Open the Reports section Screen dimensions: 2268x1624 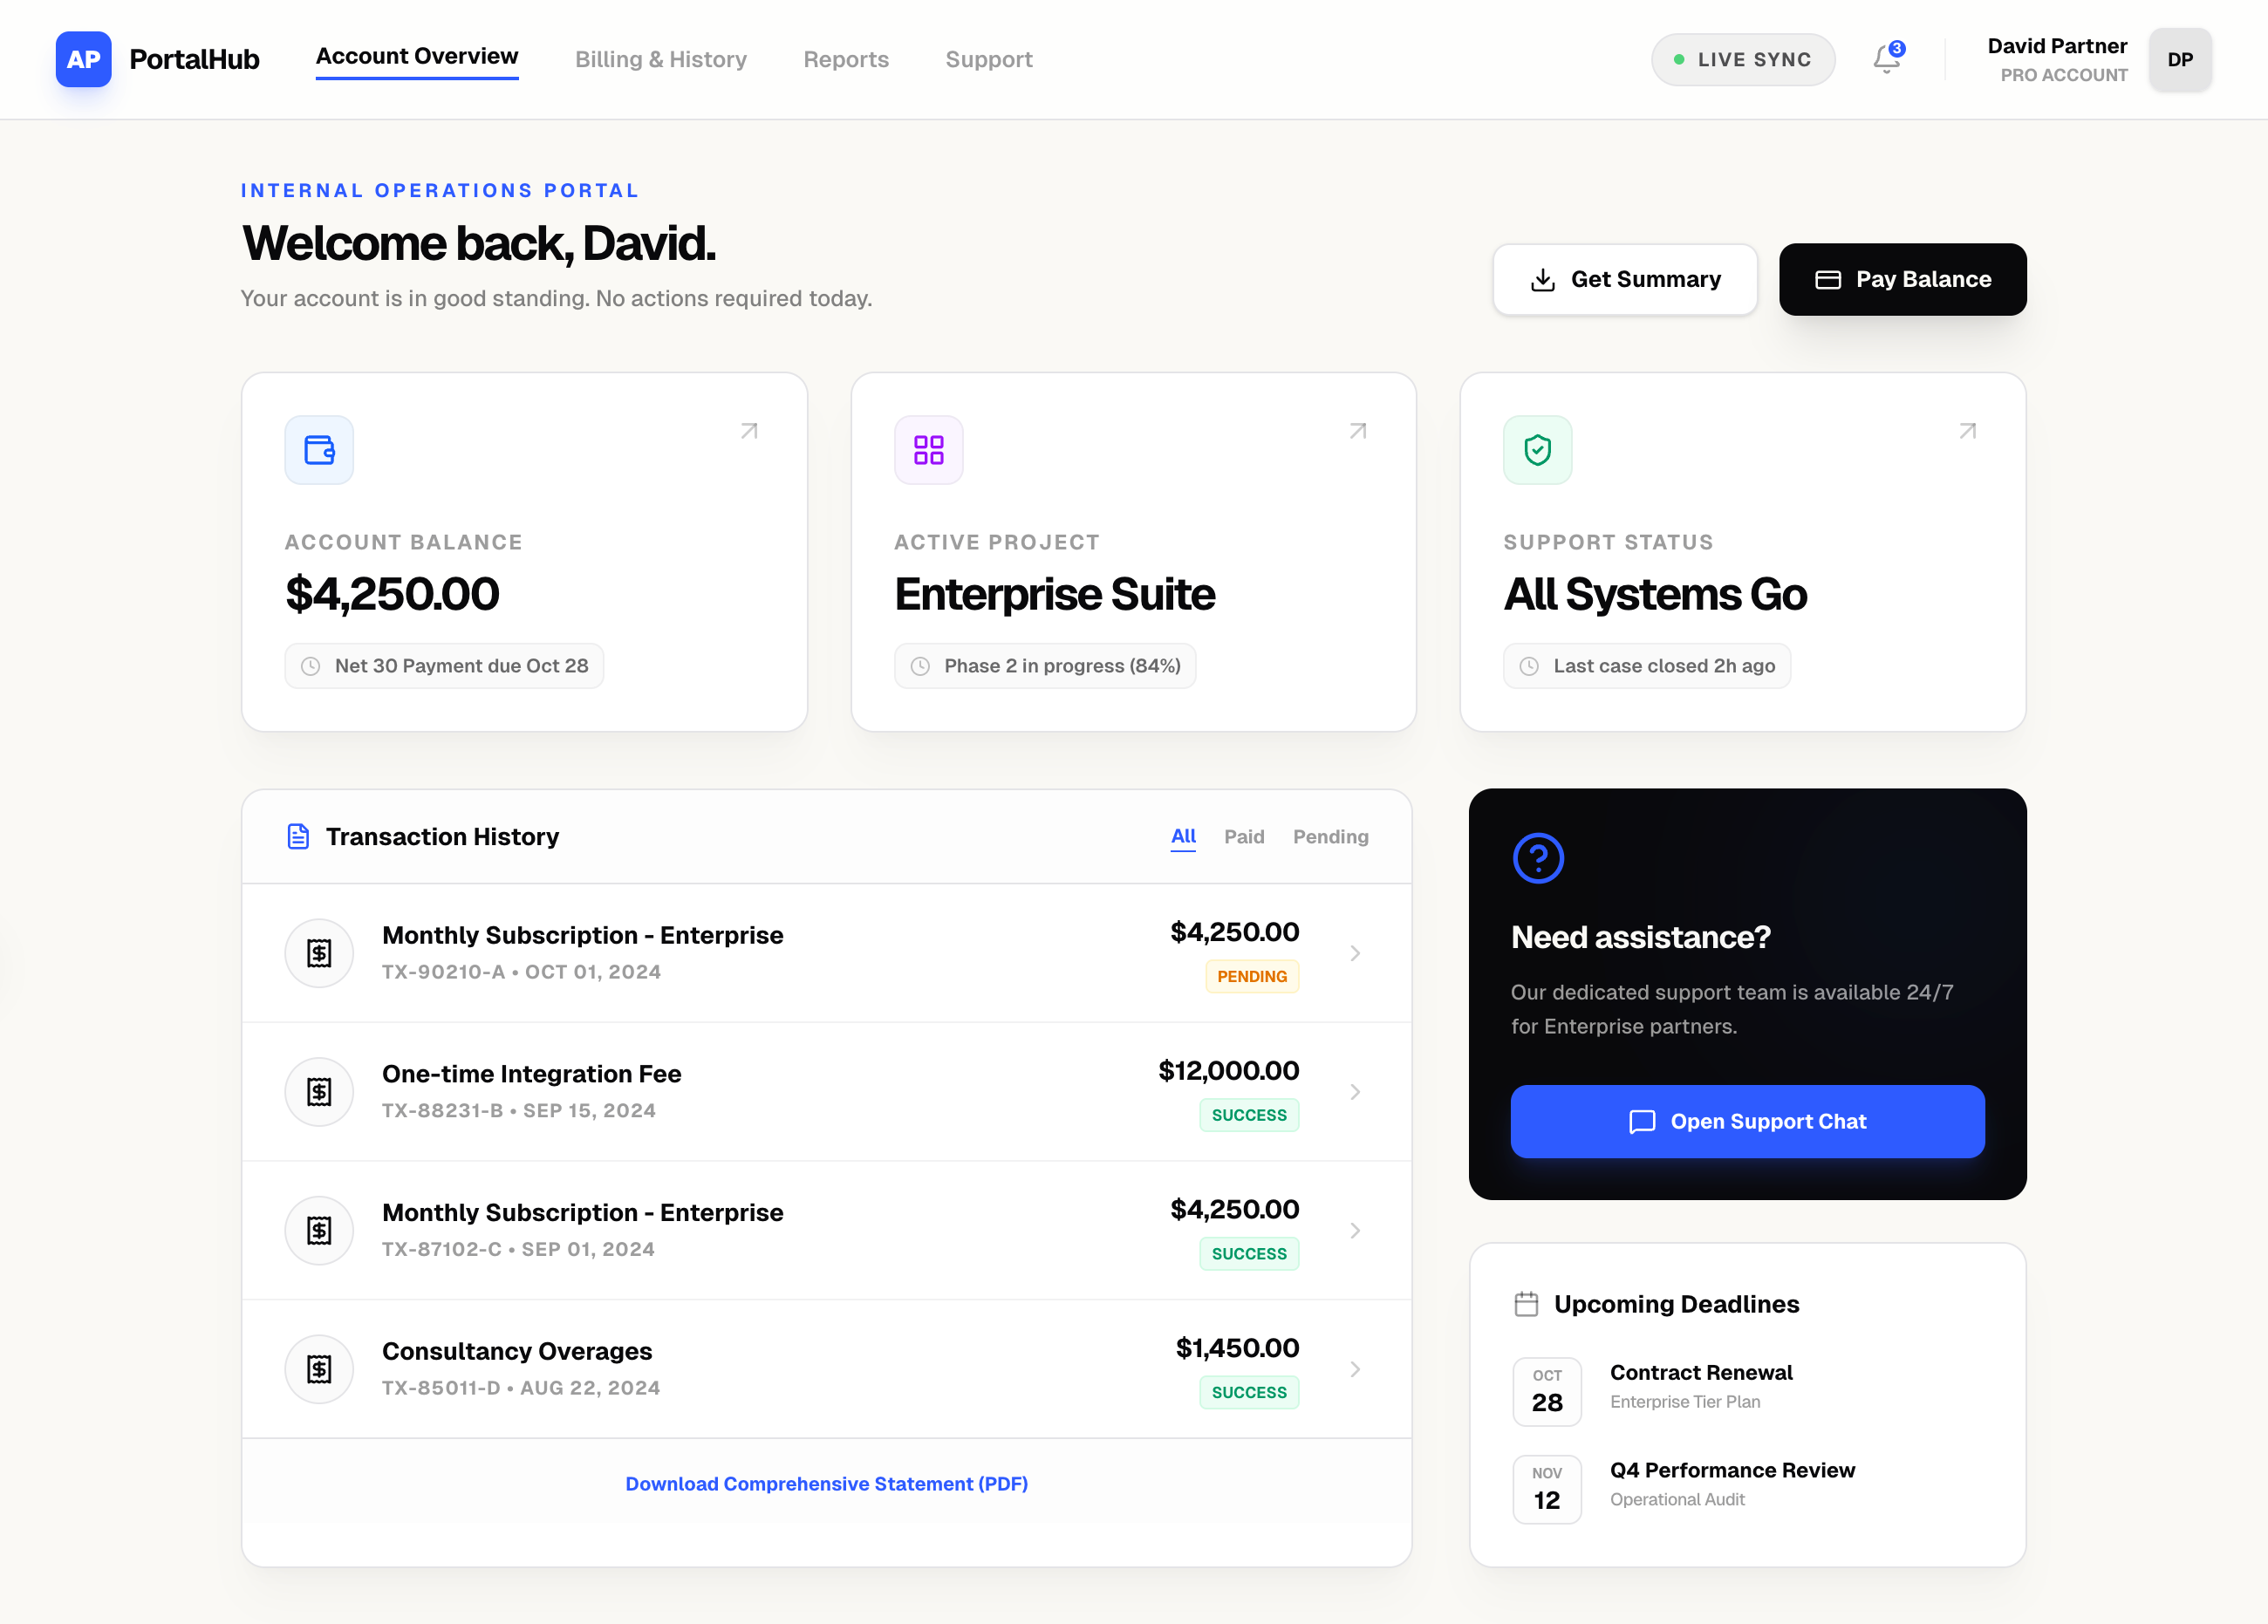click(846, 59)
